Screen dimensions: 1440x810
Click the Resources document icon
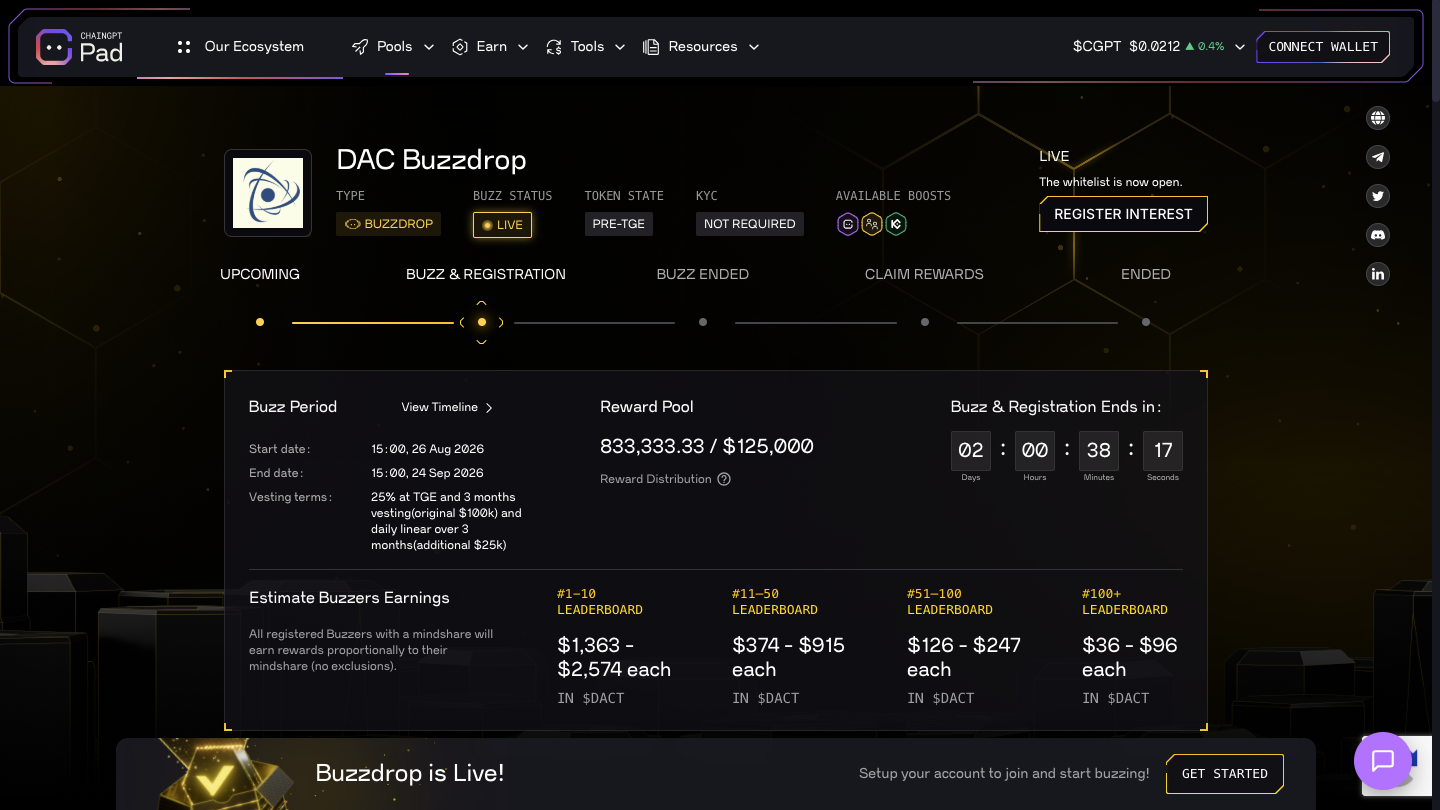pos(651,47)
